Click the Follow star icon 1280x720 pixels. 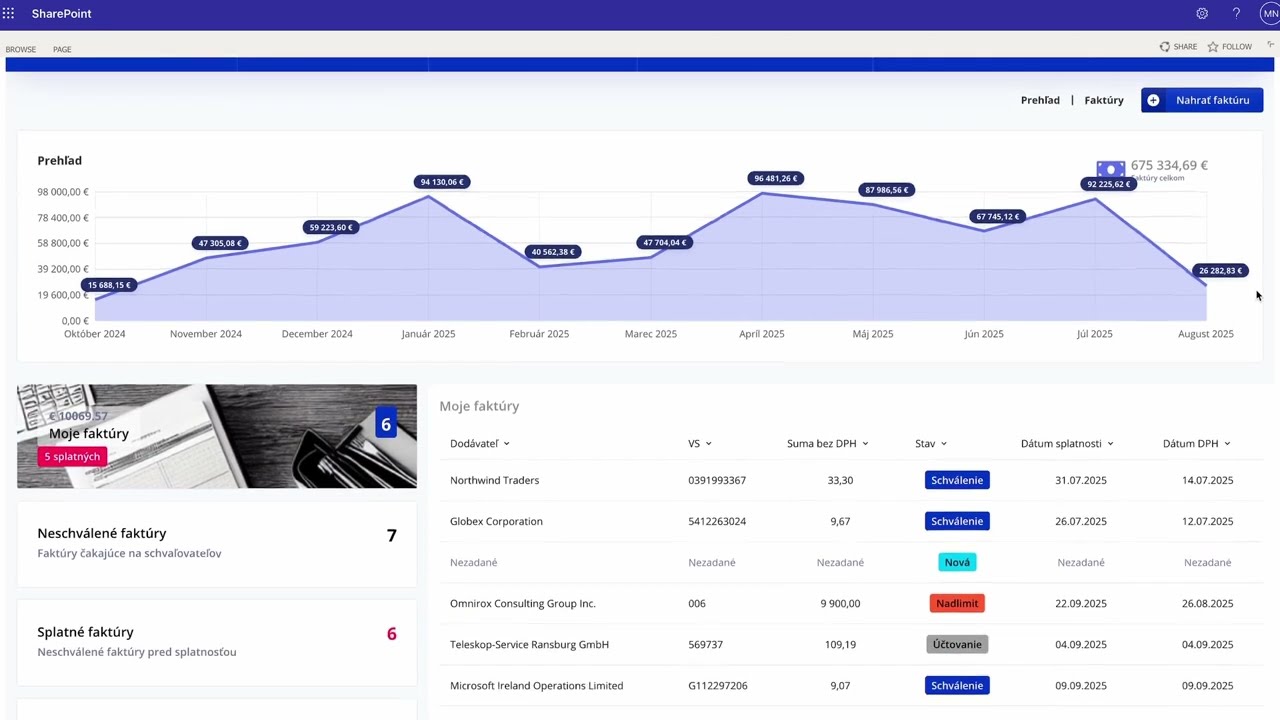pyautogui.click(x=1213, y=47)
